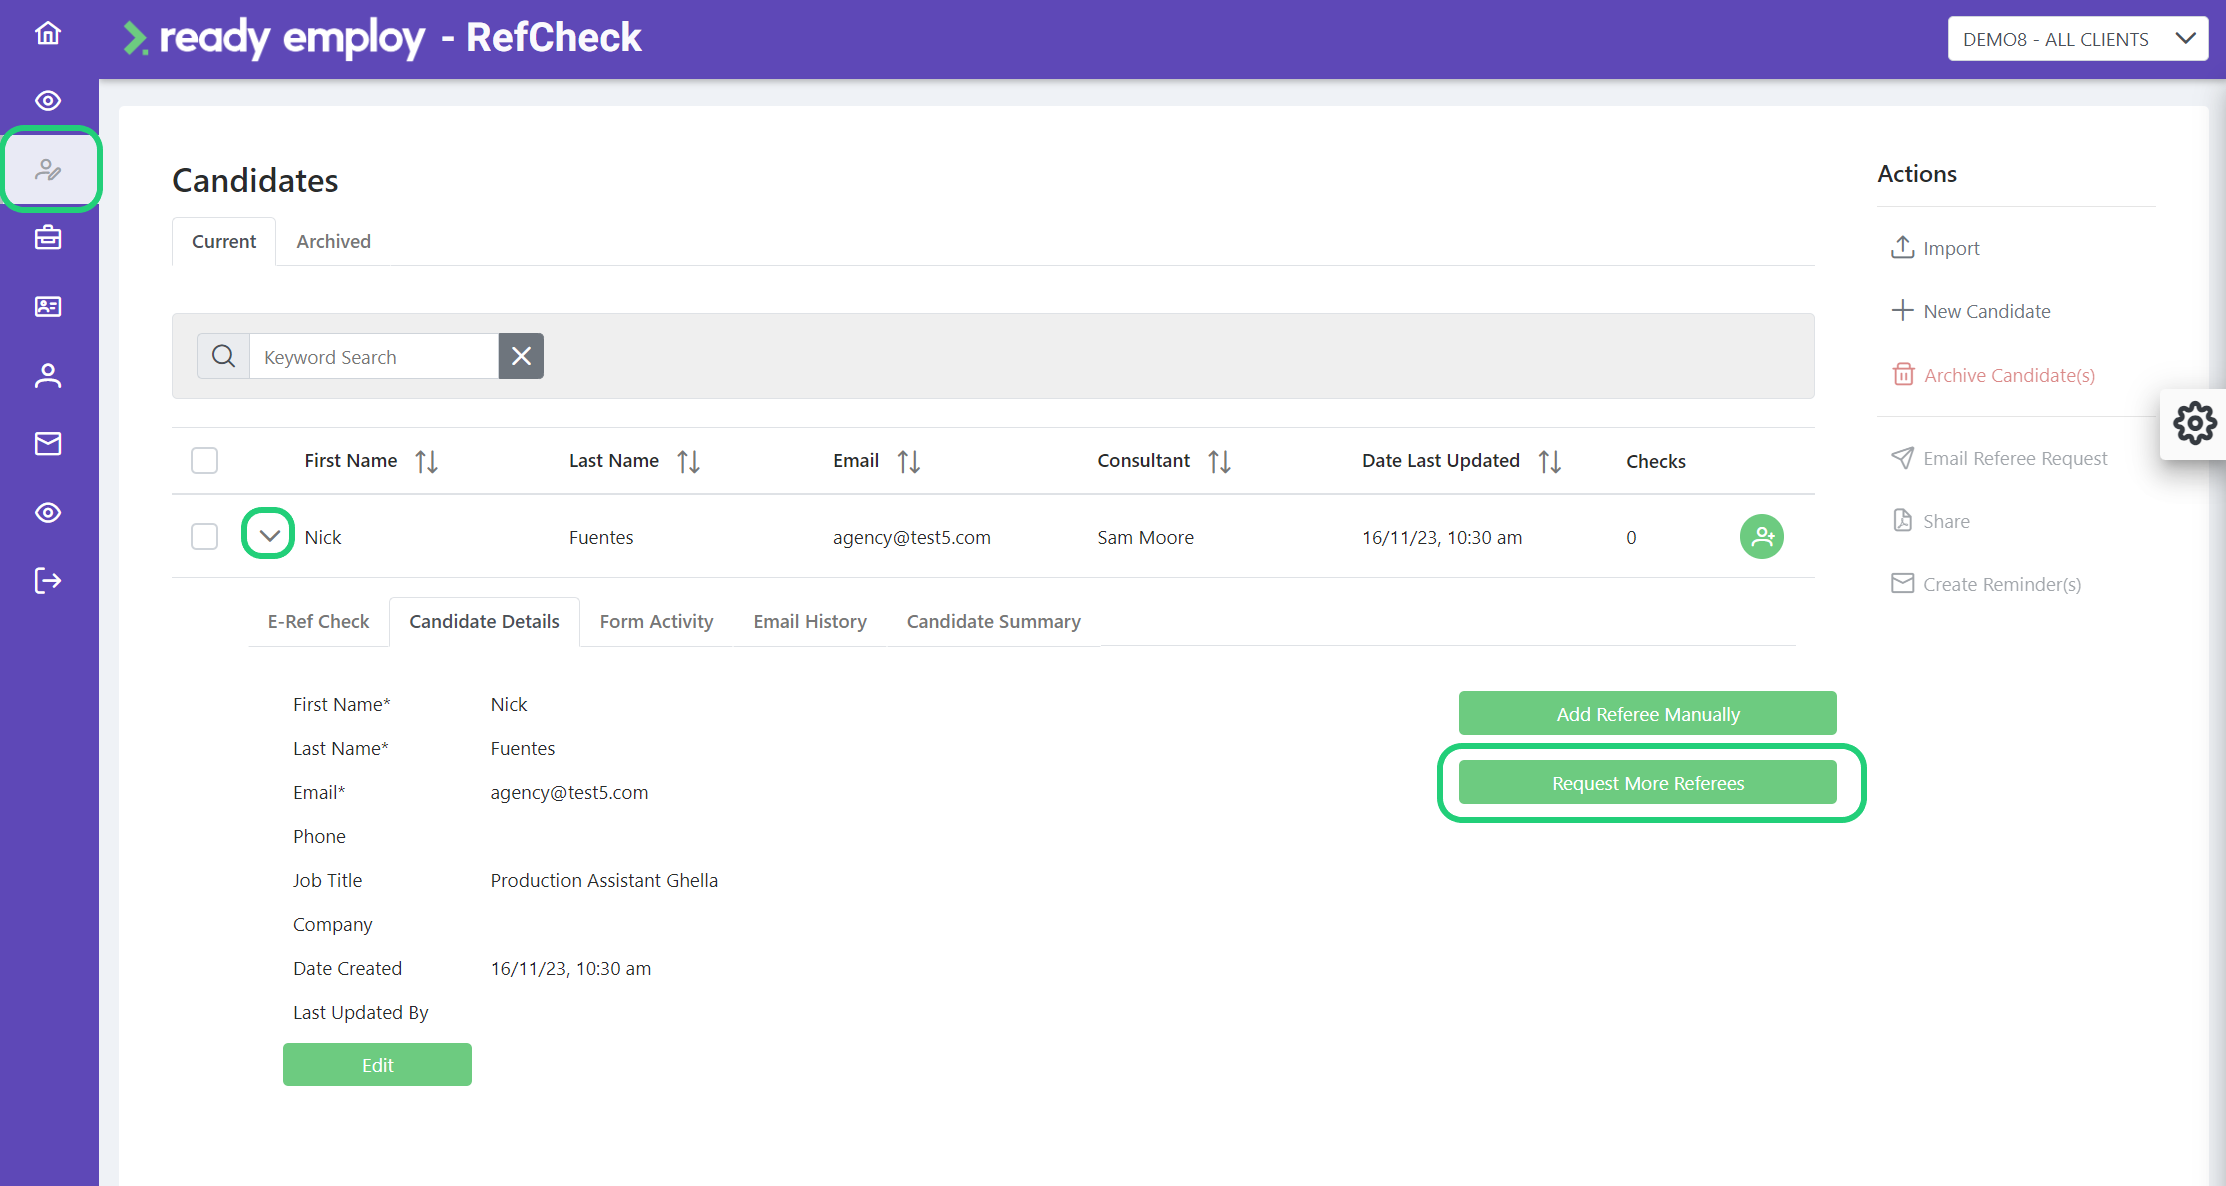Screen dimensions: 2226x1186
Task: Open the ID card icon in sidebar
Action: pyautogui.click(x=48, y=306)
